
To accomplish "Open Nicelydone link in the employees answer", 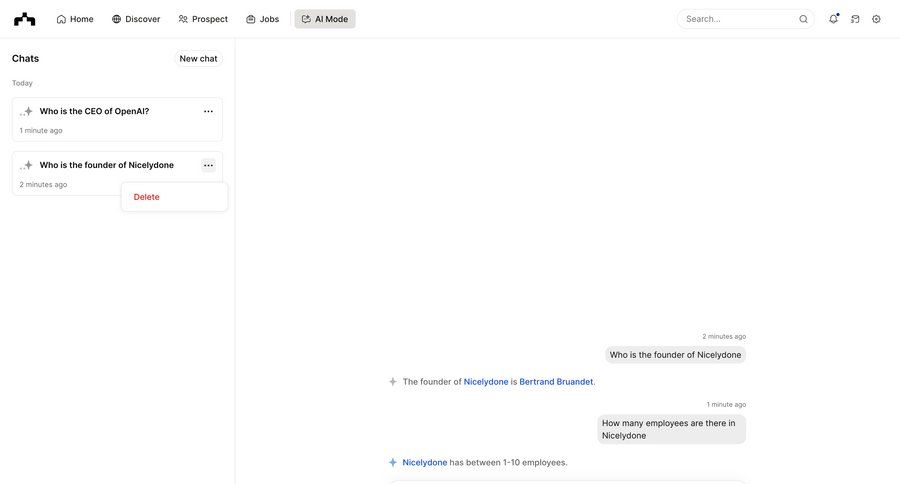I will click(x=425, y=463).
